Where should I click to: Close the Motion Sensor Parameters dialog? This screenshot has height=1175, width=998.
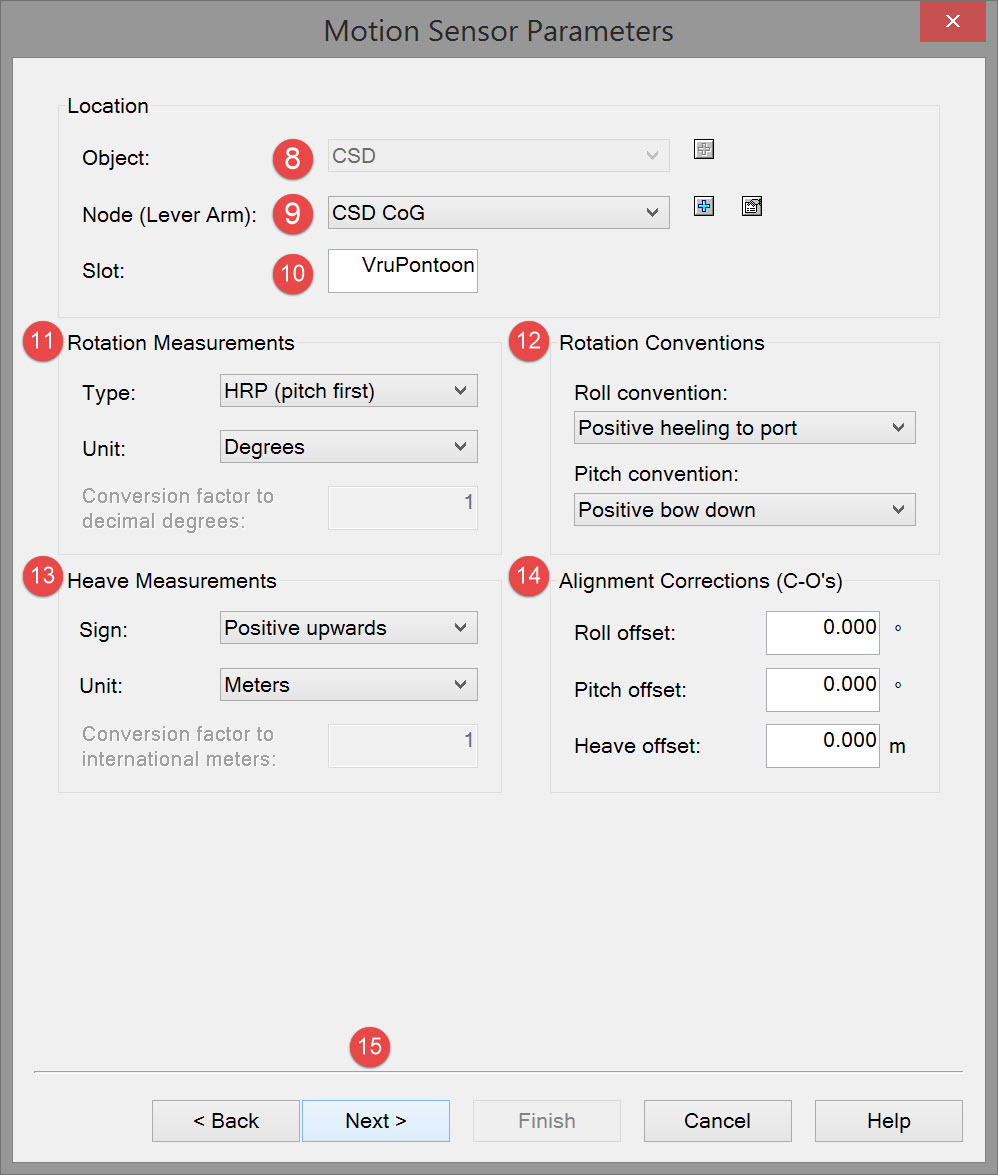pyautogui.click(x=953, y=21)
